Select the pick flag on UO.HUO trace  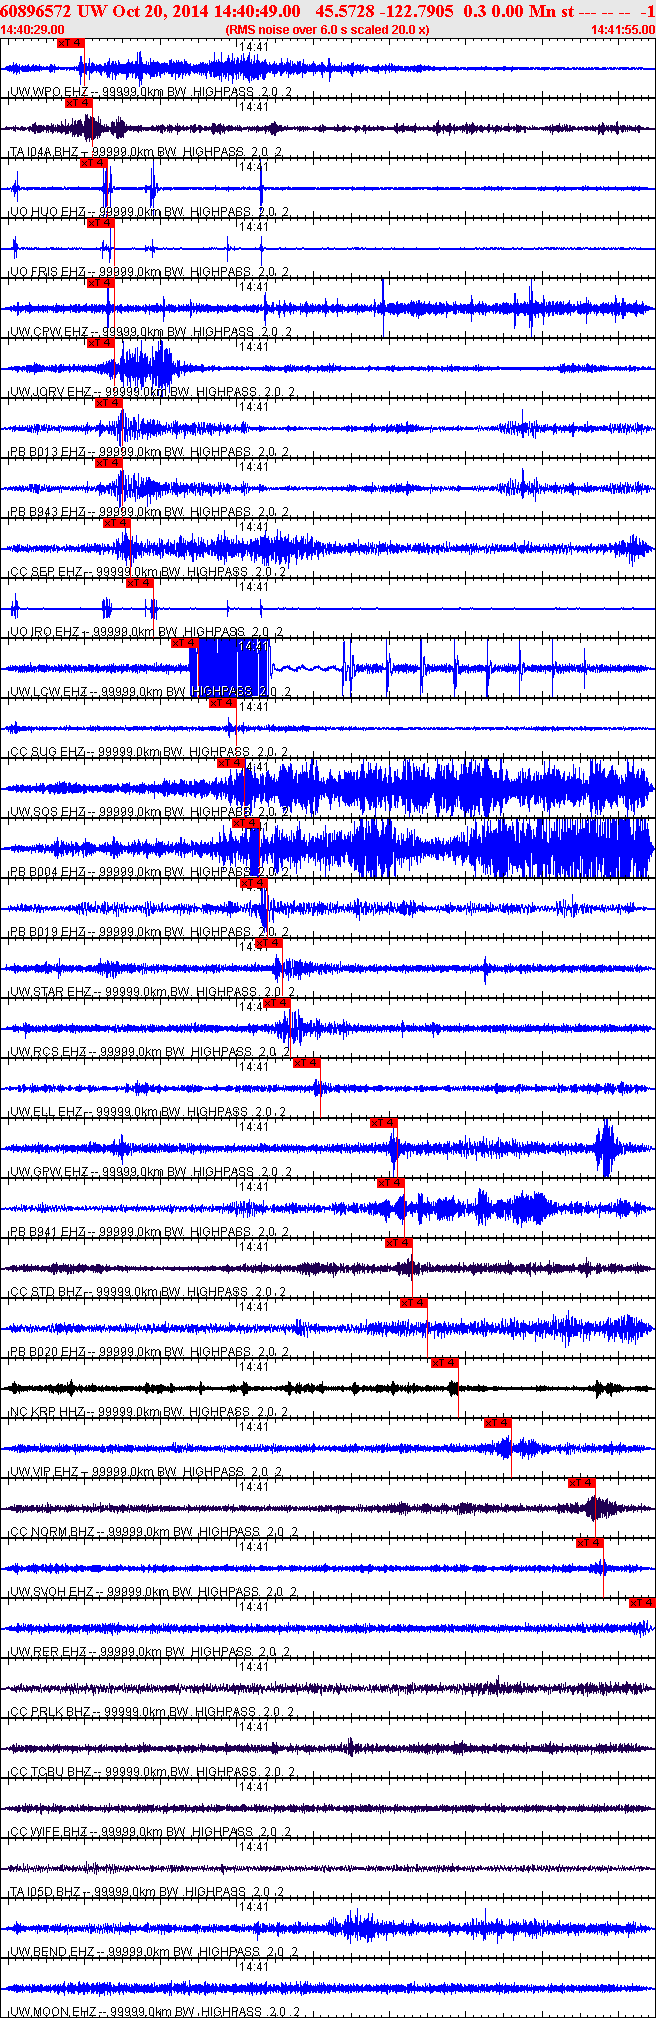click(x=94, y=163)
